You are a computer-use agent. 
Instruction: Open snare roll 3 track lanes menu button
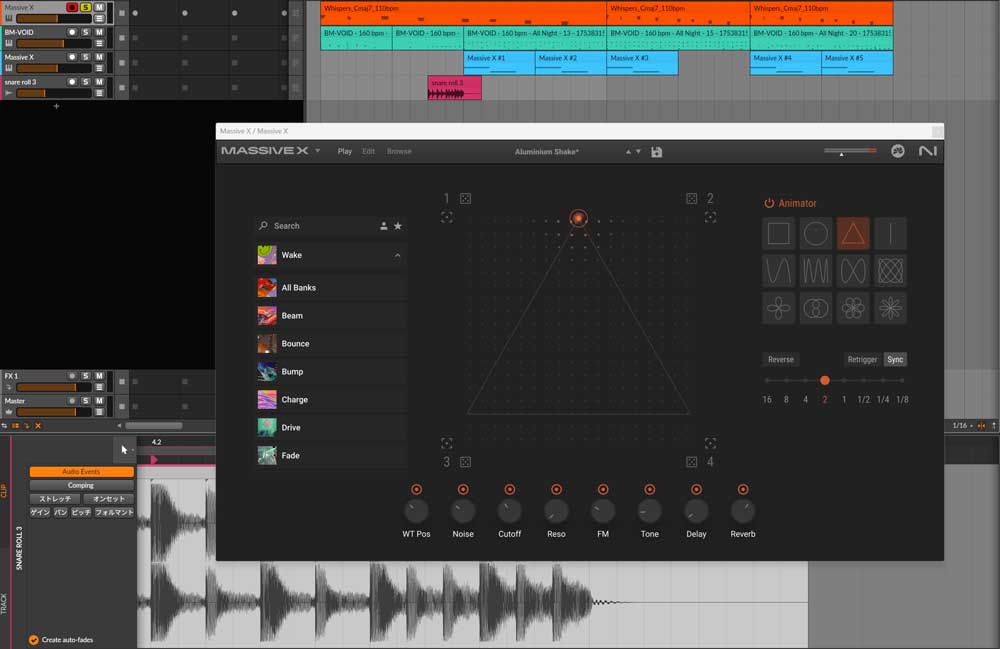[x=99, y=93]
